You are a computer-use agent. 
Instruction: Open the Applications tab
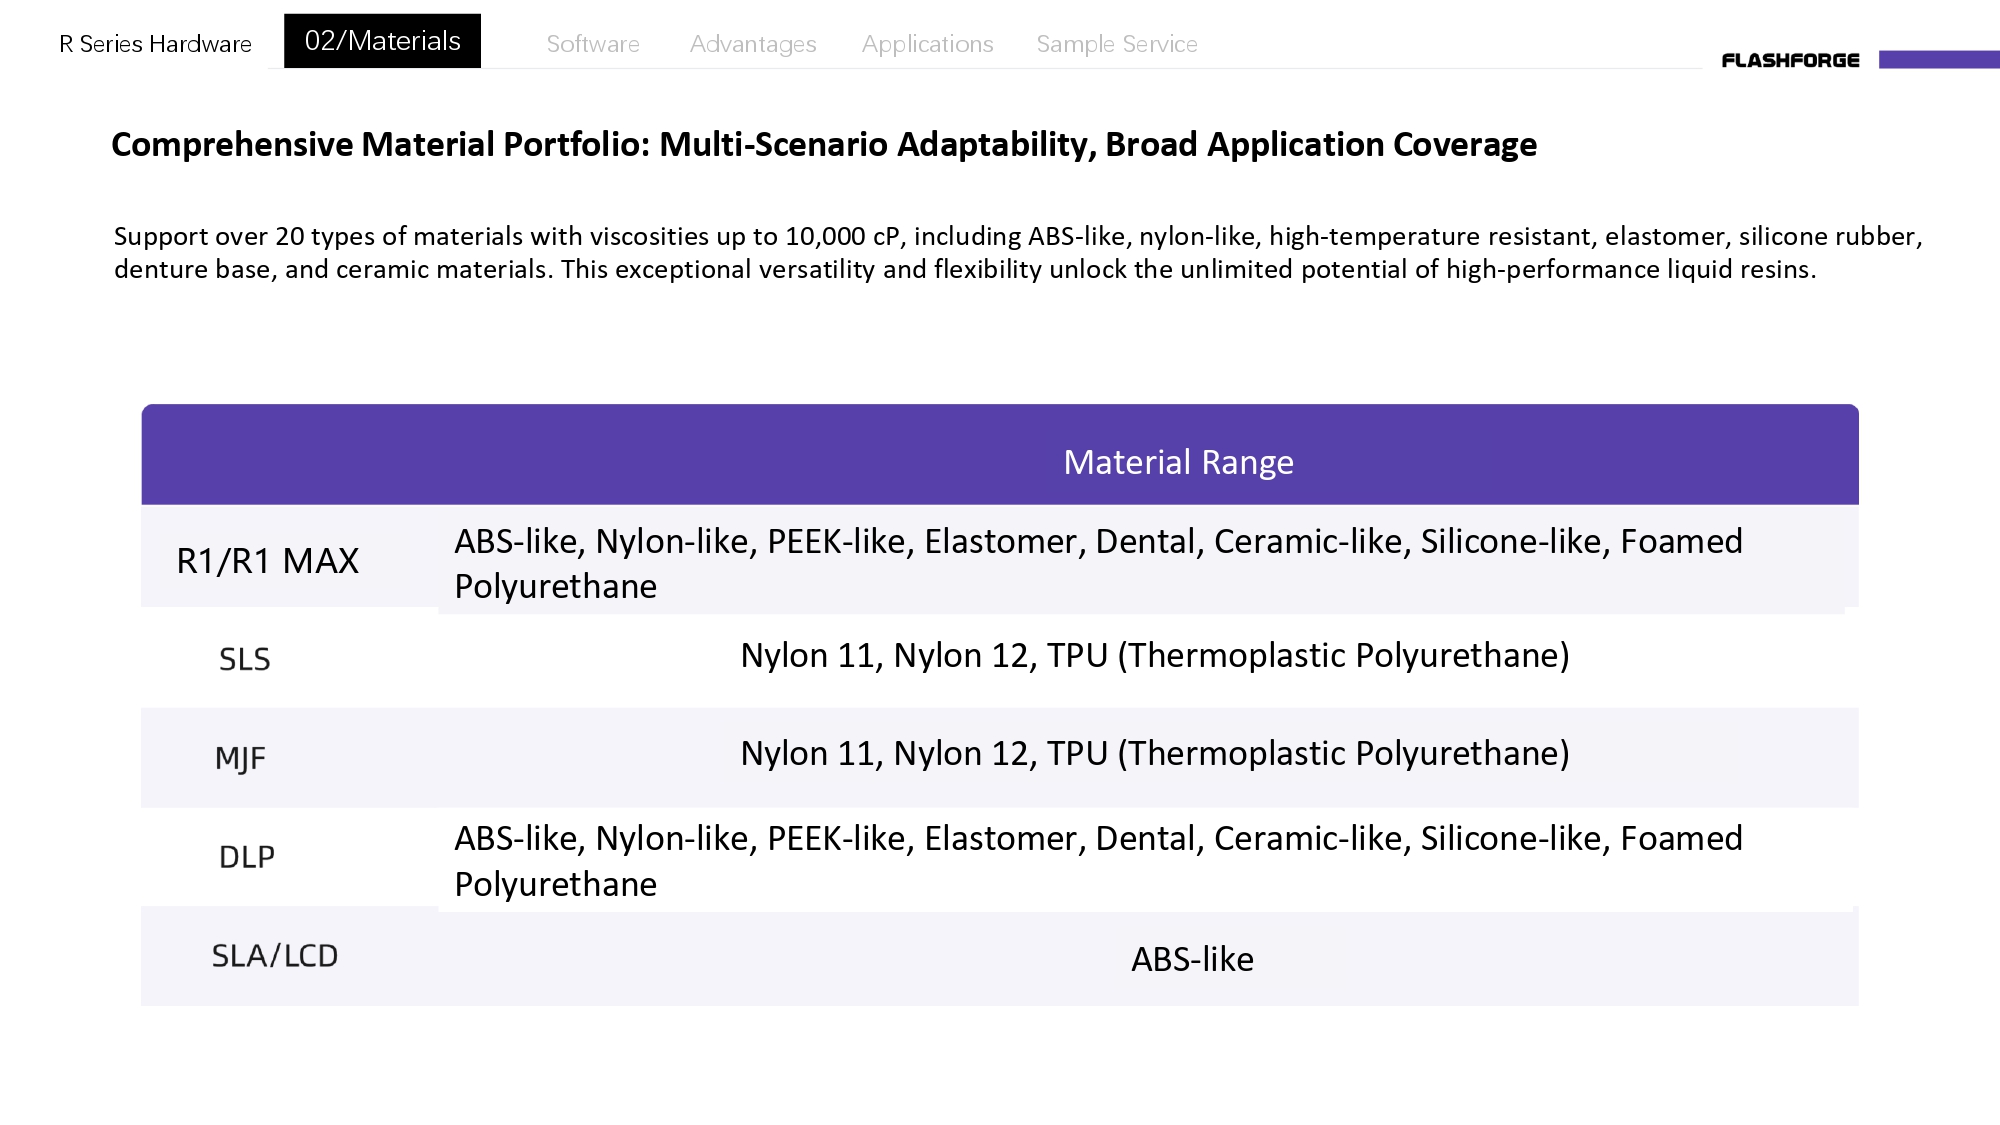pyautogui.click(x=928, y=44)
